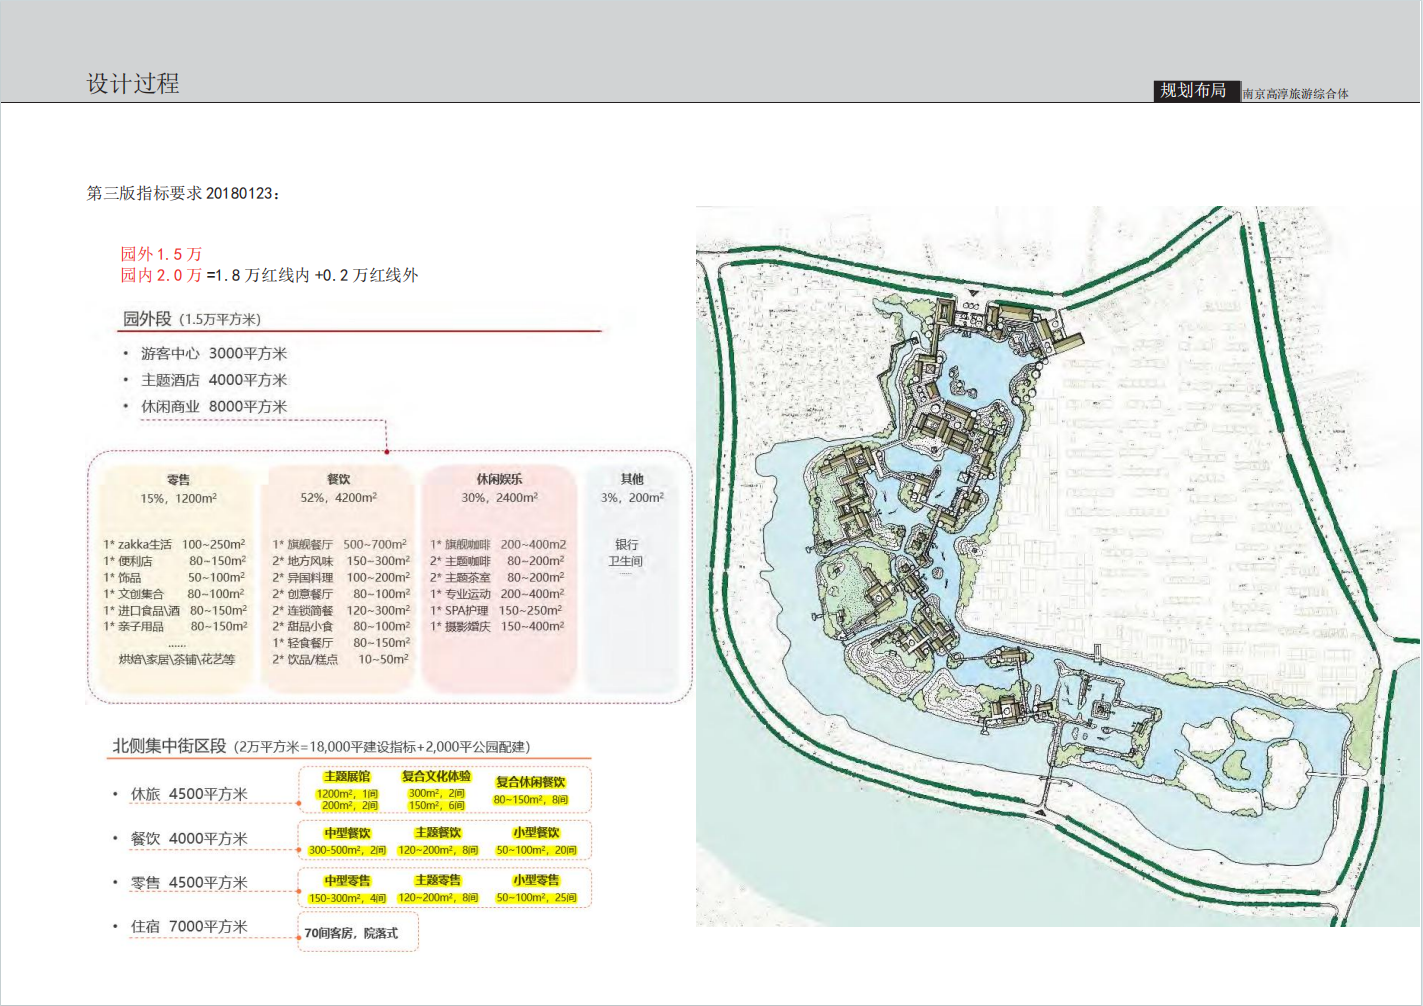Click the highlighted '中型餐饮' label
Screen dimensions: 1423x1006
click(347, 833)
